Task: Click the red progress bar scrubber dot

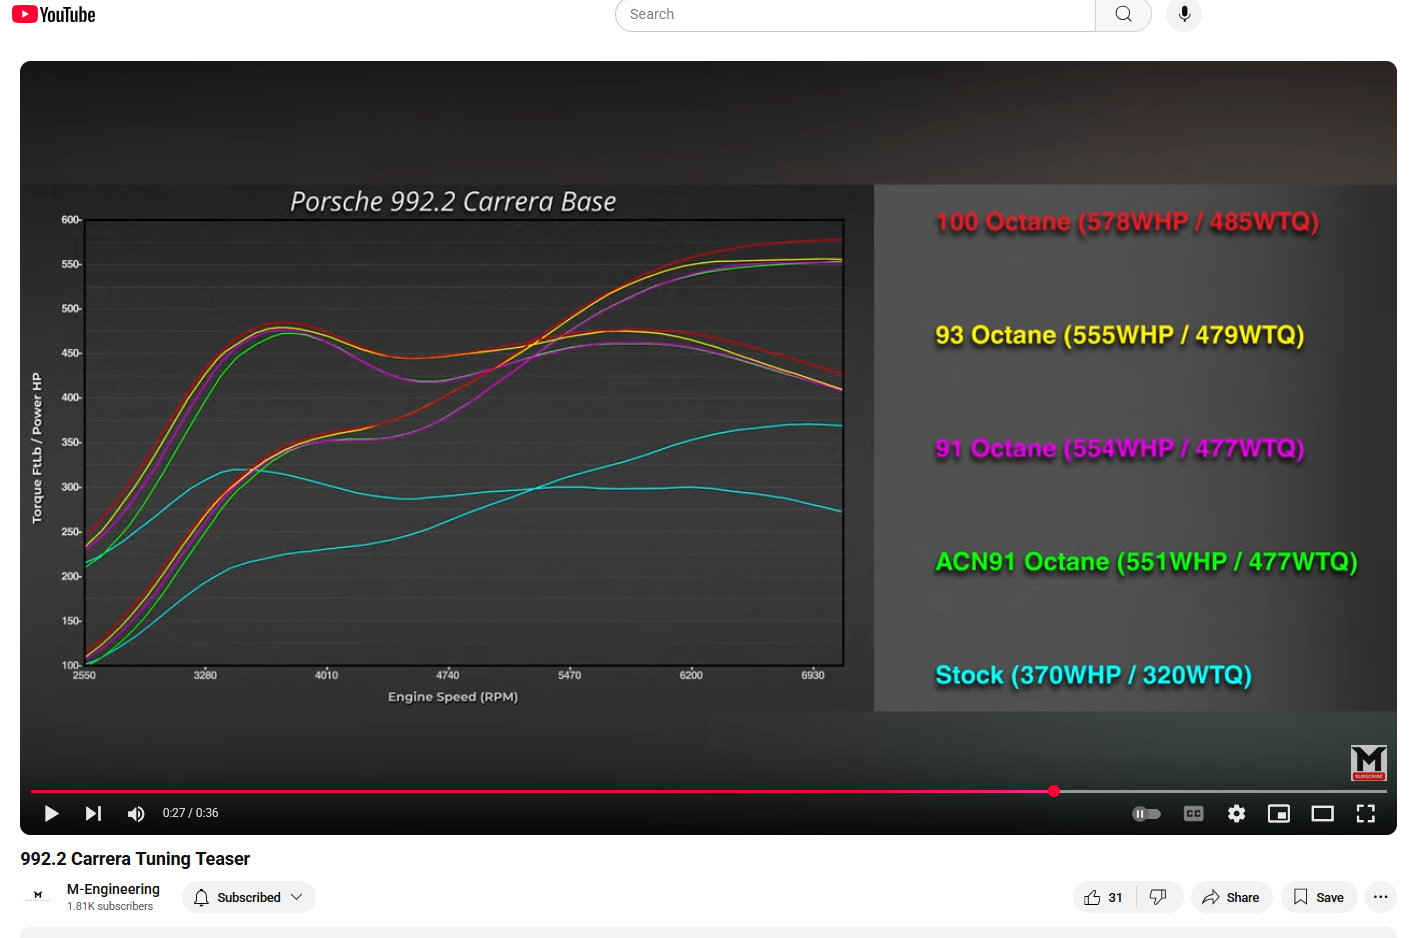Action: pos(1054,791)
